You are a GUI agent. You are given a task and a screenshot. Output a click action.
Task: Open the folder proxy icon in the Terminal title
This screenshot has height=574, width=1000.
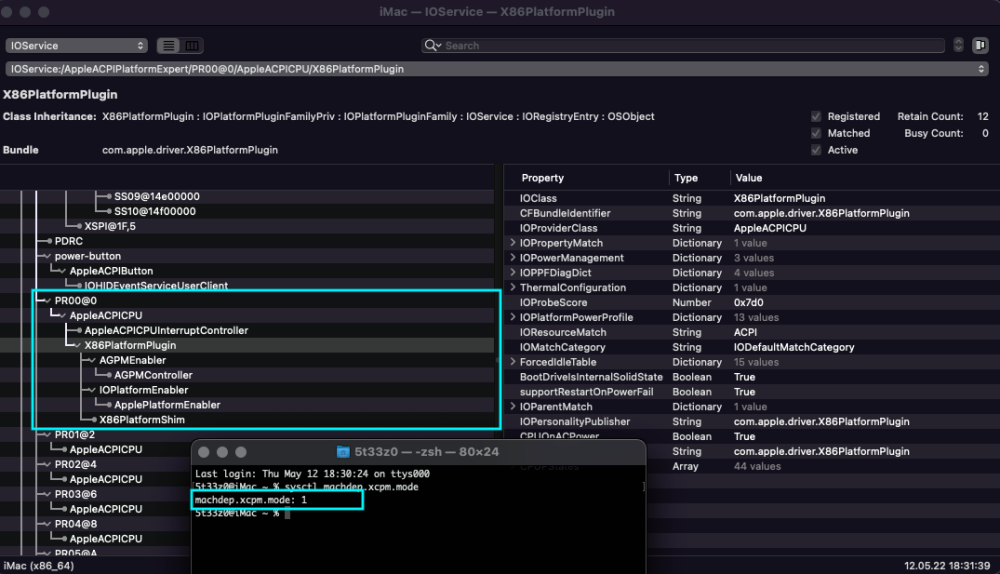click(343, 452)
